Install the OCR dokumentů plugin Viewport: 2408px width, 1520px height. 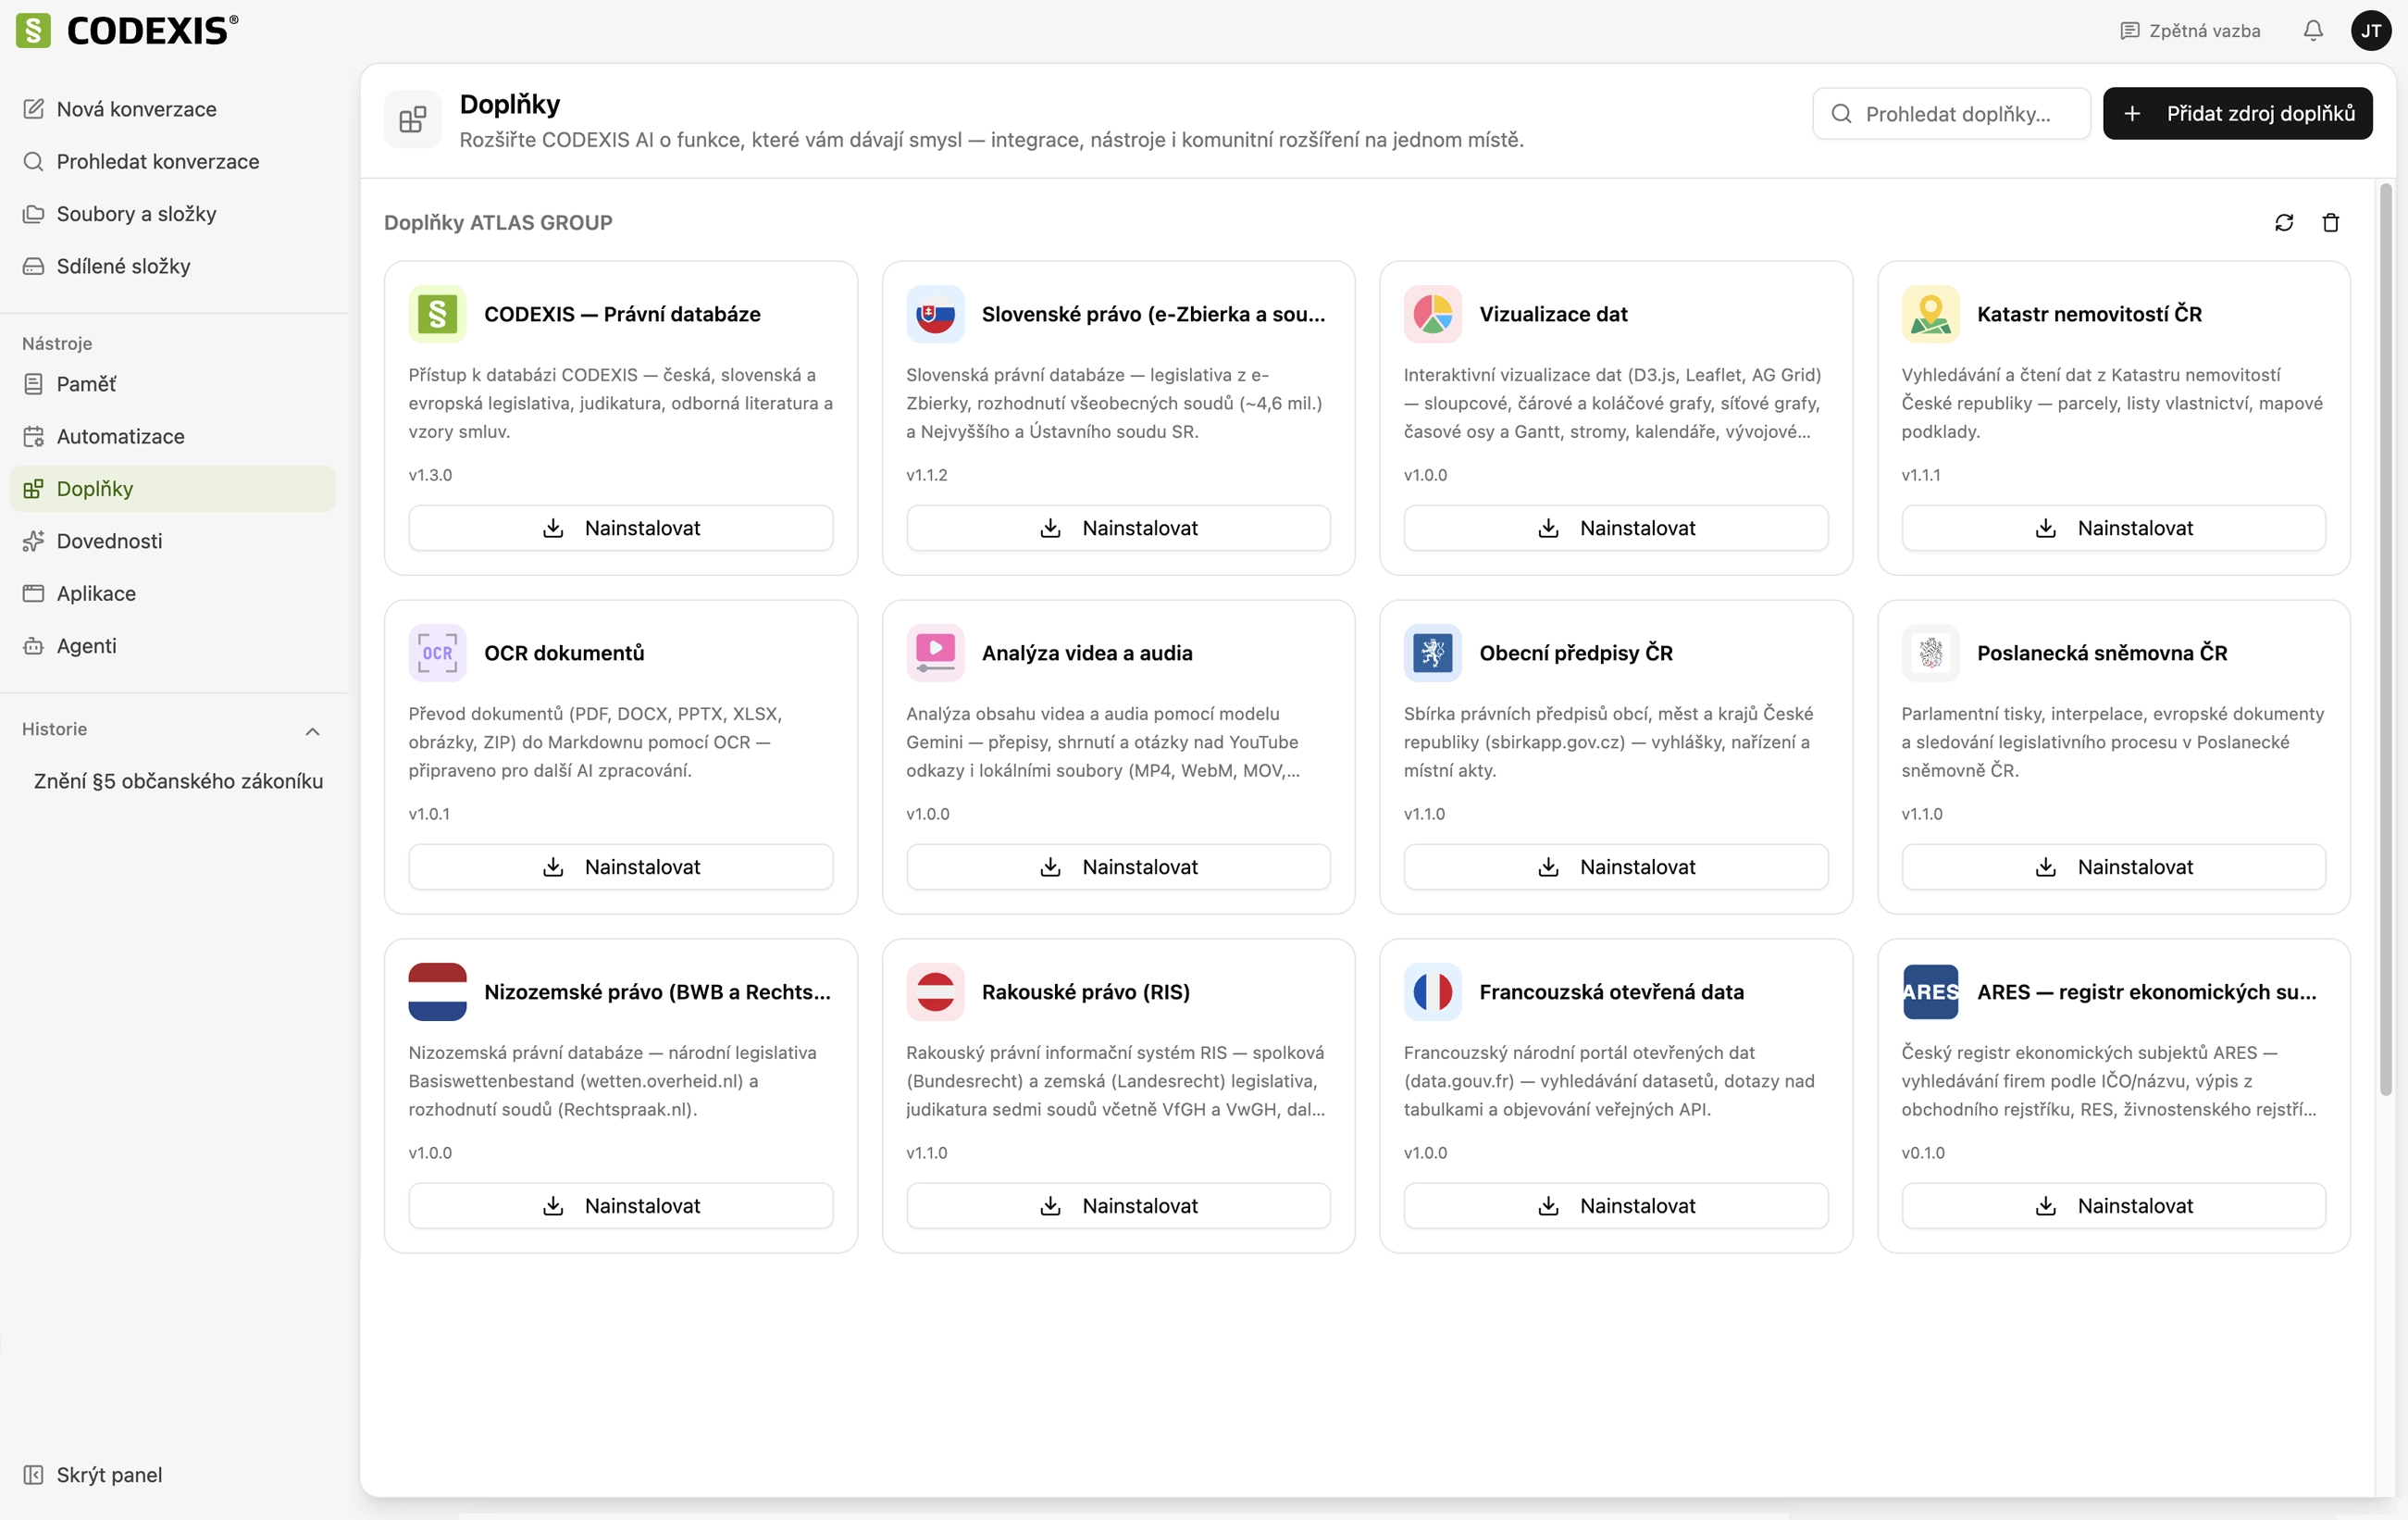(x=620, y=867)
